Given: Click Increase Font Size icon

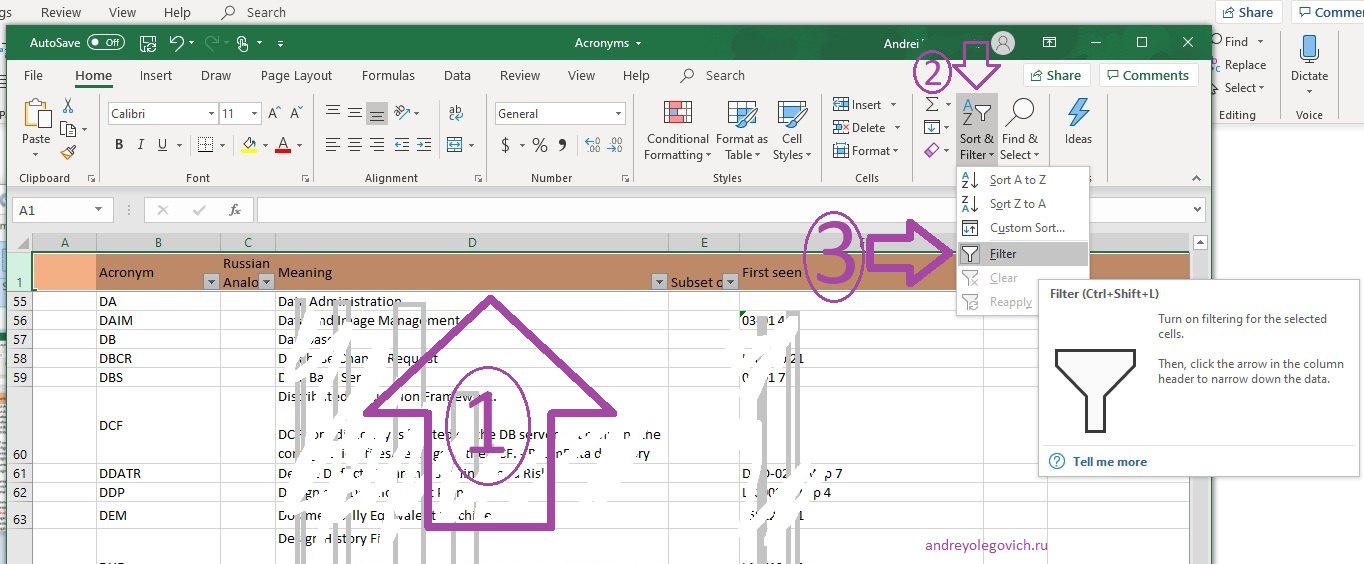Looking at the screenshot, I should click(274, 114).
